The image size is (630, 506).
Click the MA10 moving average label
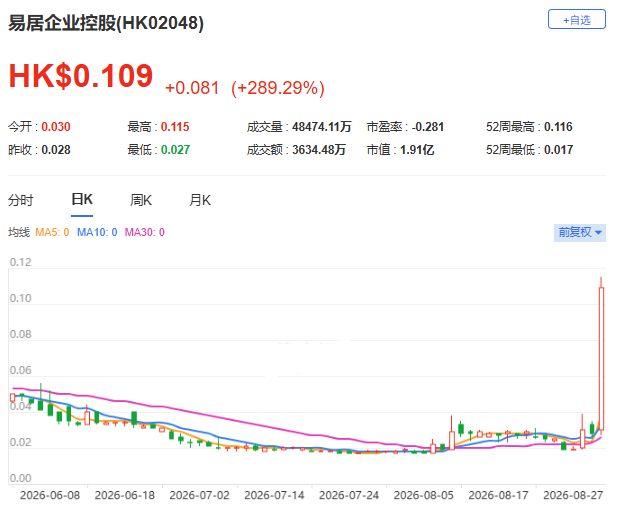click(97, 232)
